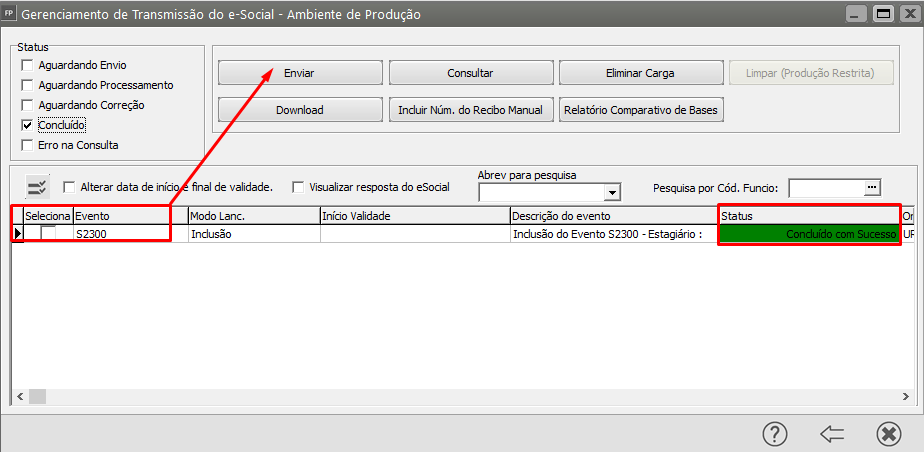The width and height of the screenshot is (924, 452).
Task: Check Visualizar resposta do eSocial
Action: point(298,187)
